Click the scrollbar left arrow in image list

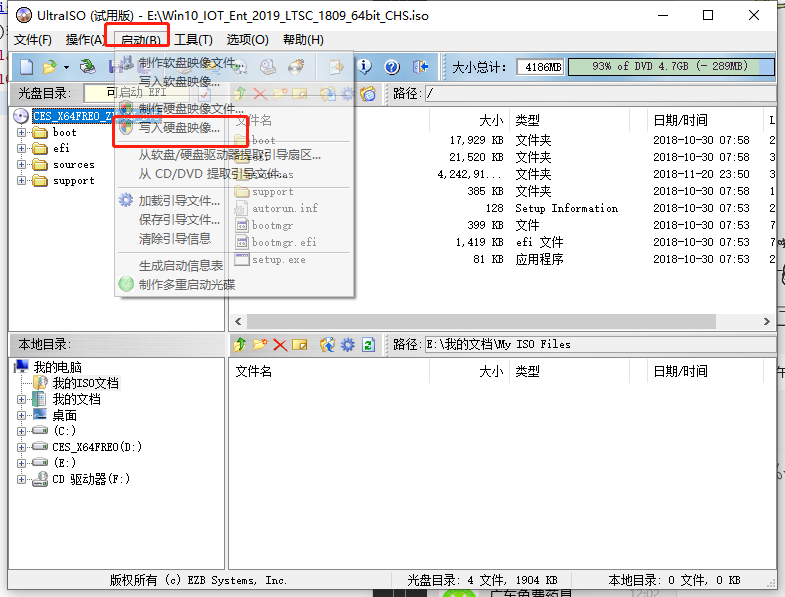pyautogui.click(x=238, y=322)
